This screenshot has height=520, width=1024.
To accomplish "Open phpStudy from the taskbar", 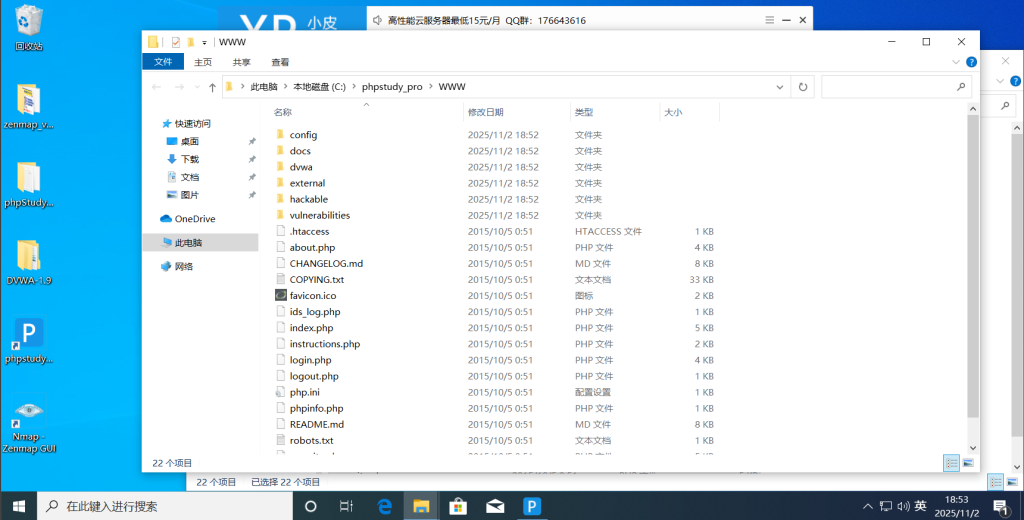I will pyautogui.click(x=532, y=506).
